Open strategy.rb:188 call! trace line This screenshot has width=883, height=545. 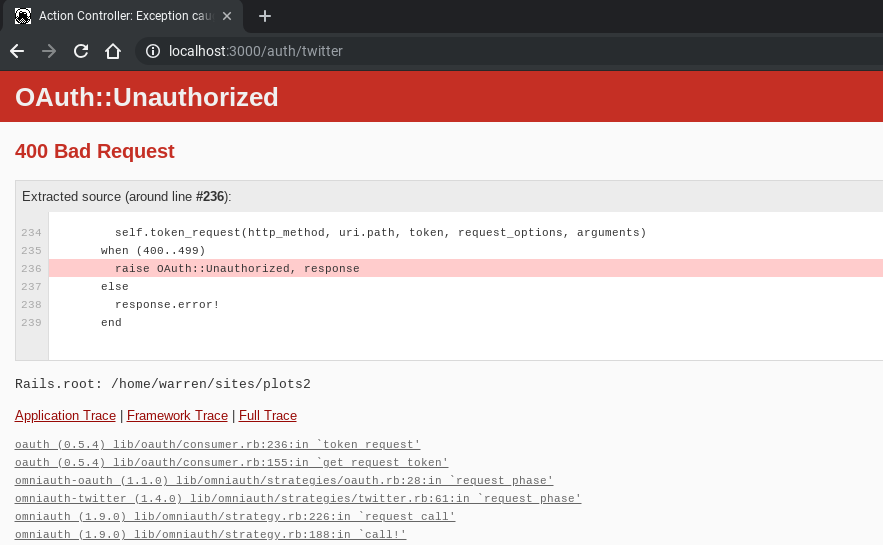(211, 534)
